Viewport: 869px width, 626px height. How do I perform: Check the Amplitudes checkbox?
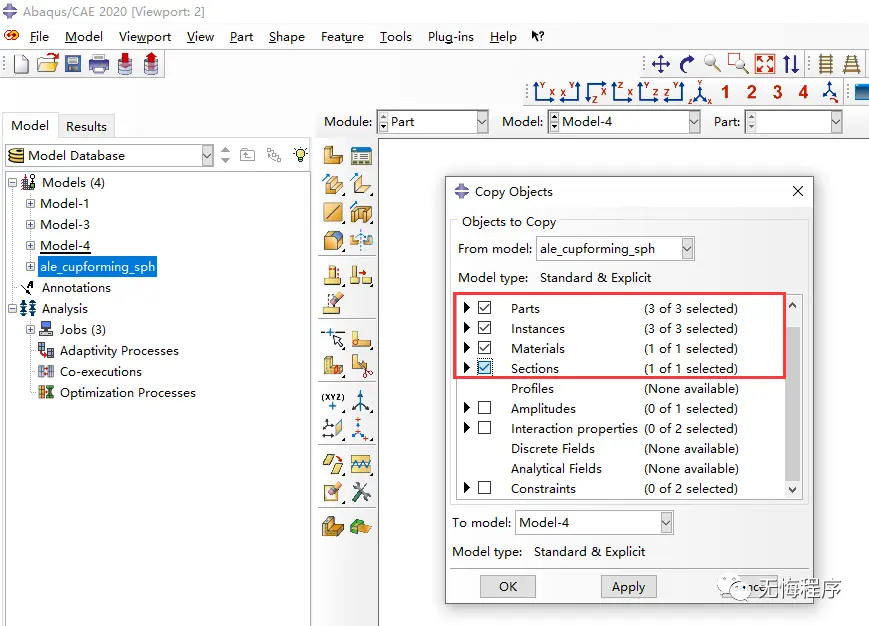pyautogui.click(x=484, y=408)
